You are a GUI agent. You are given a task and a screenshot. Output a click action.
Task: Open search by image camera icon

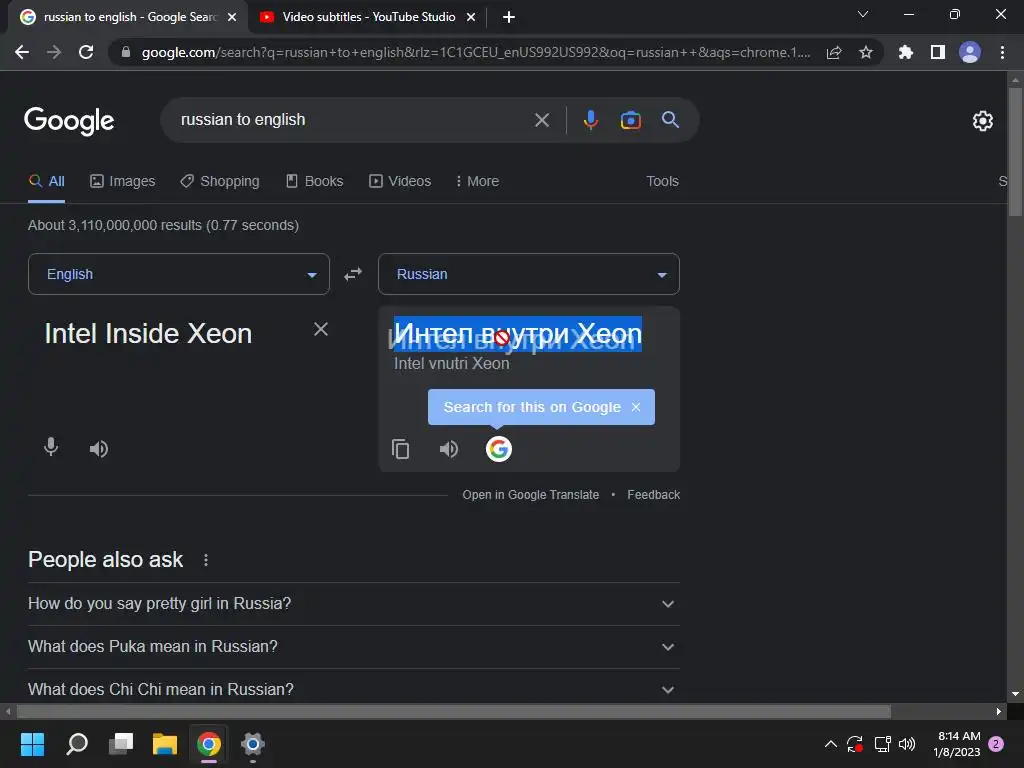click(x=630, y=120)
